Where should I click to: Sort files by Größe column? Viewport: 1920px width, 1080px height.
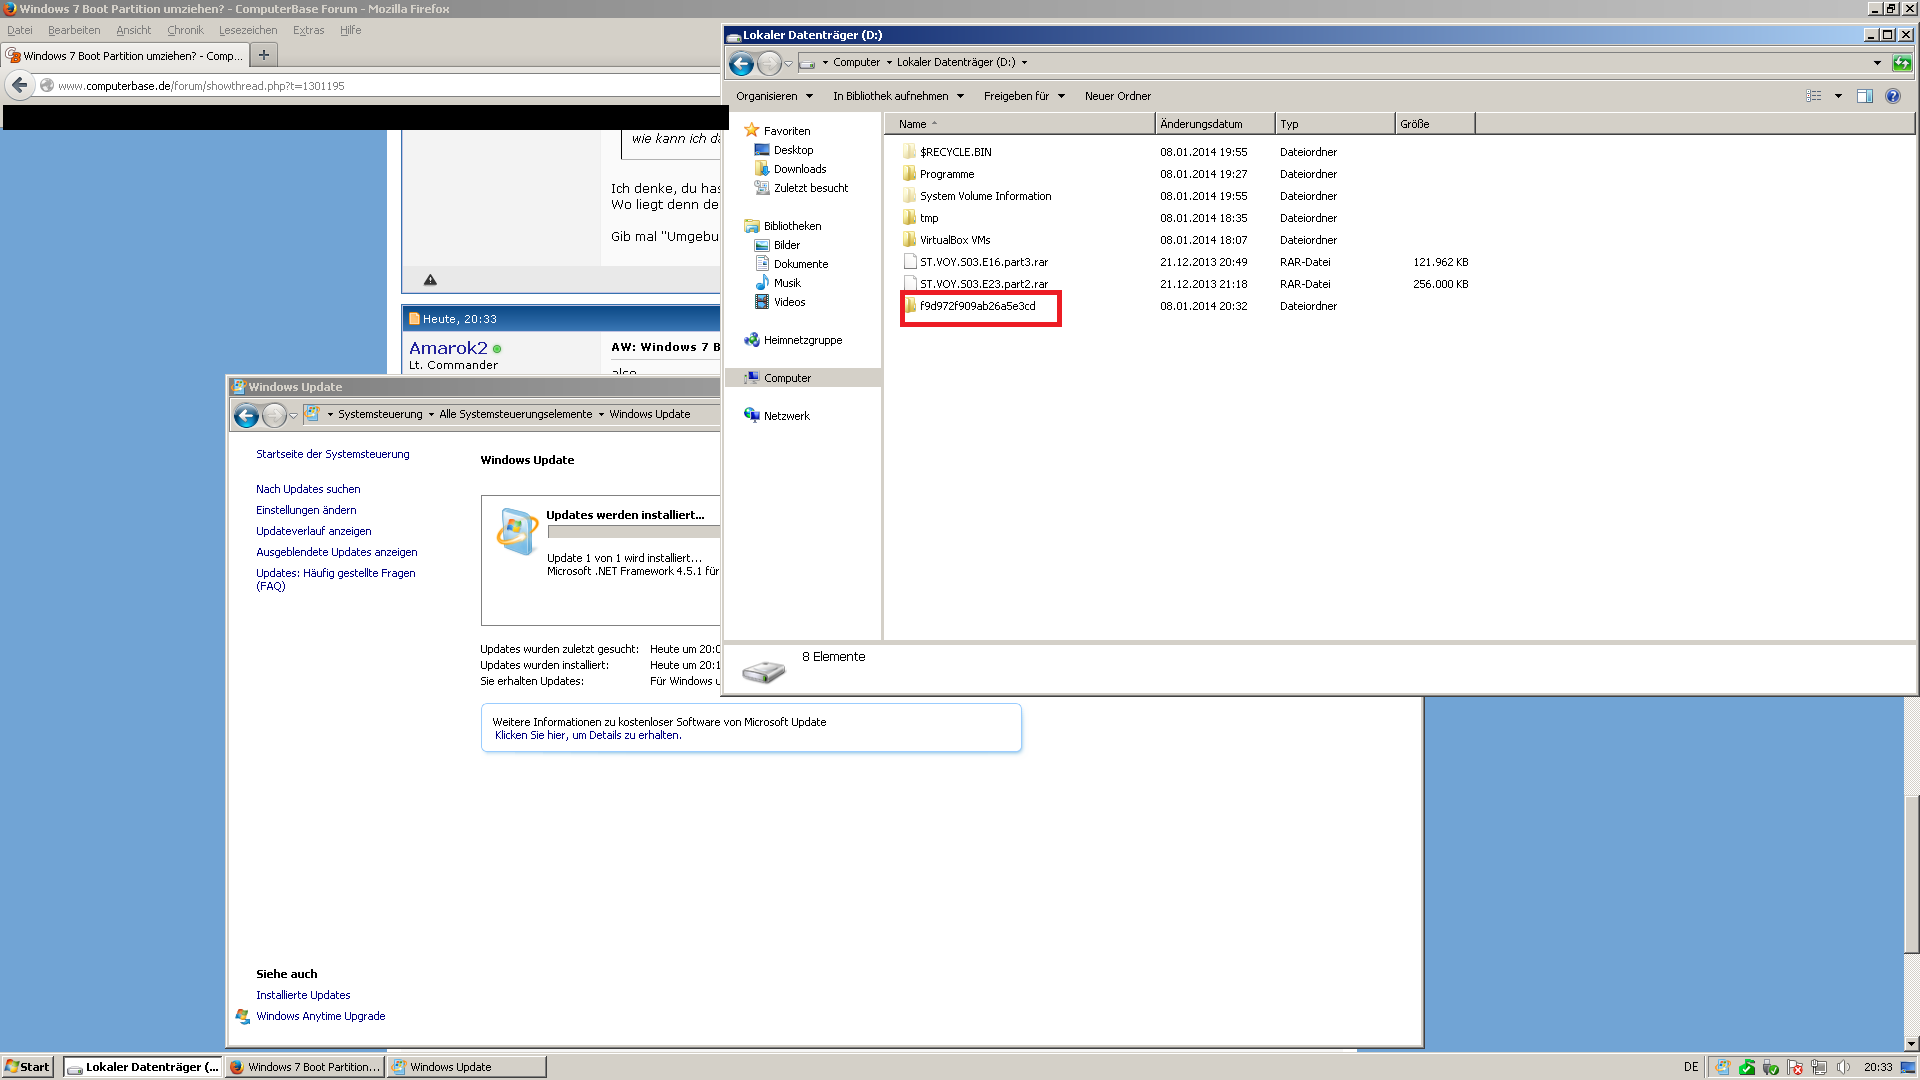1435,124
